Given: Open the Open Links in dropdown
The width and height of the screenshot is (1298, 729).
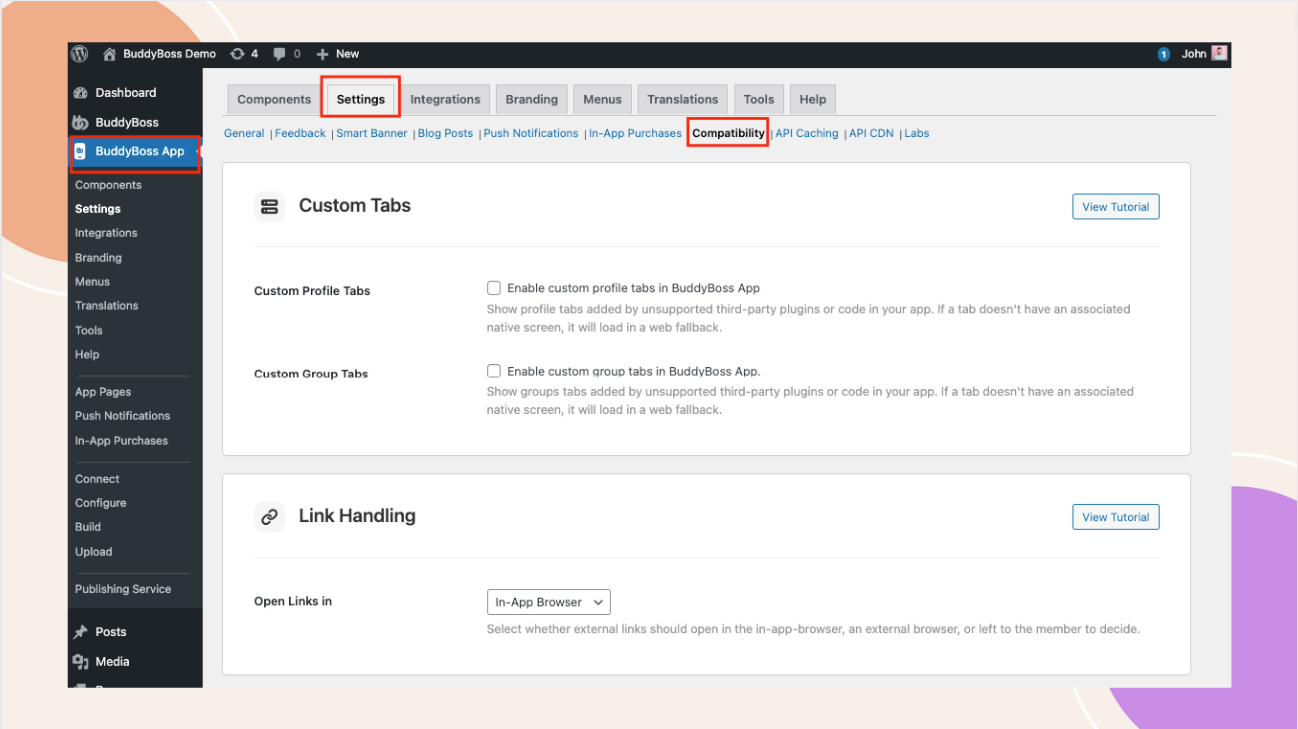Looking at the screenshot, I should click(548, 602).
